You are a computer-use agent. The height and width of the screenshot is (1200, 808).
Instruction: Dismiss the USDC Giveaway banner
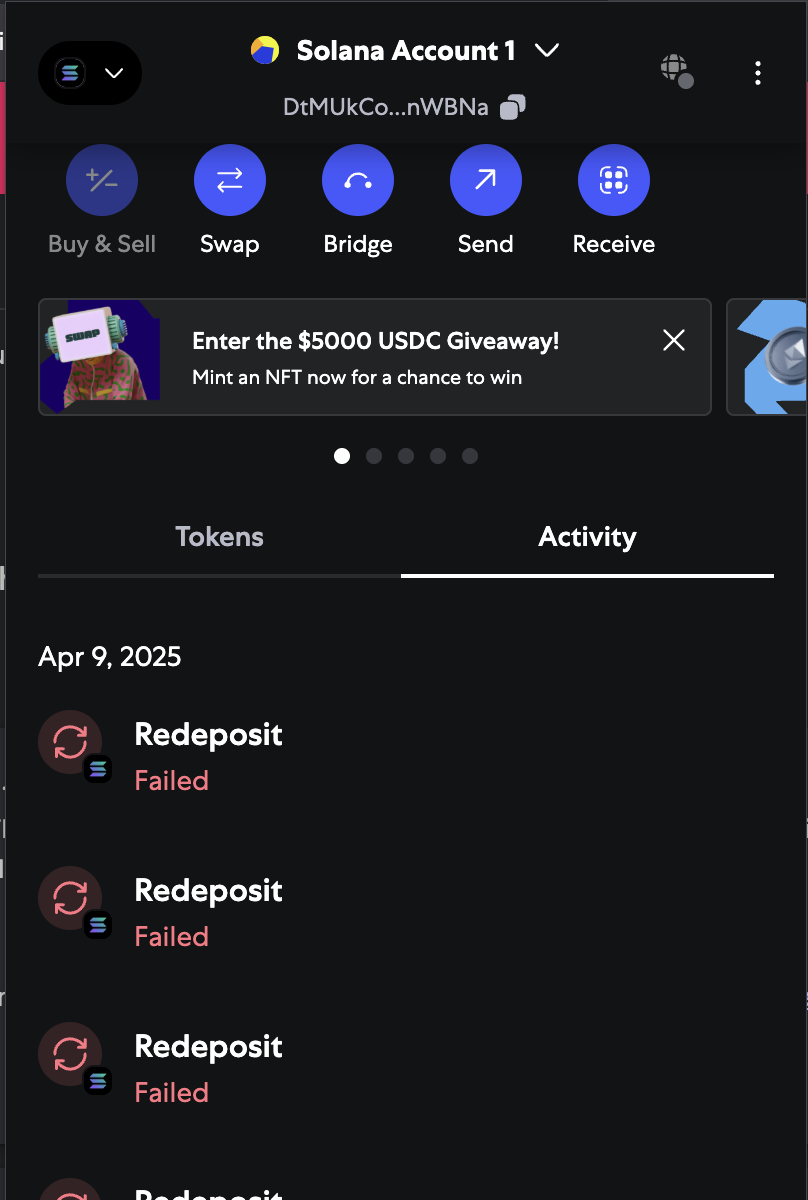(x=674, y=340)
